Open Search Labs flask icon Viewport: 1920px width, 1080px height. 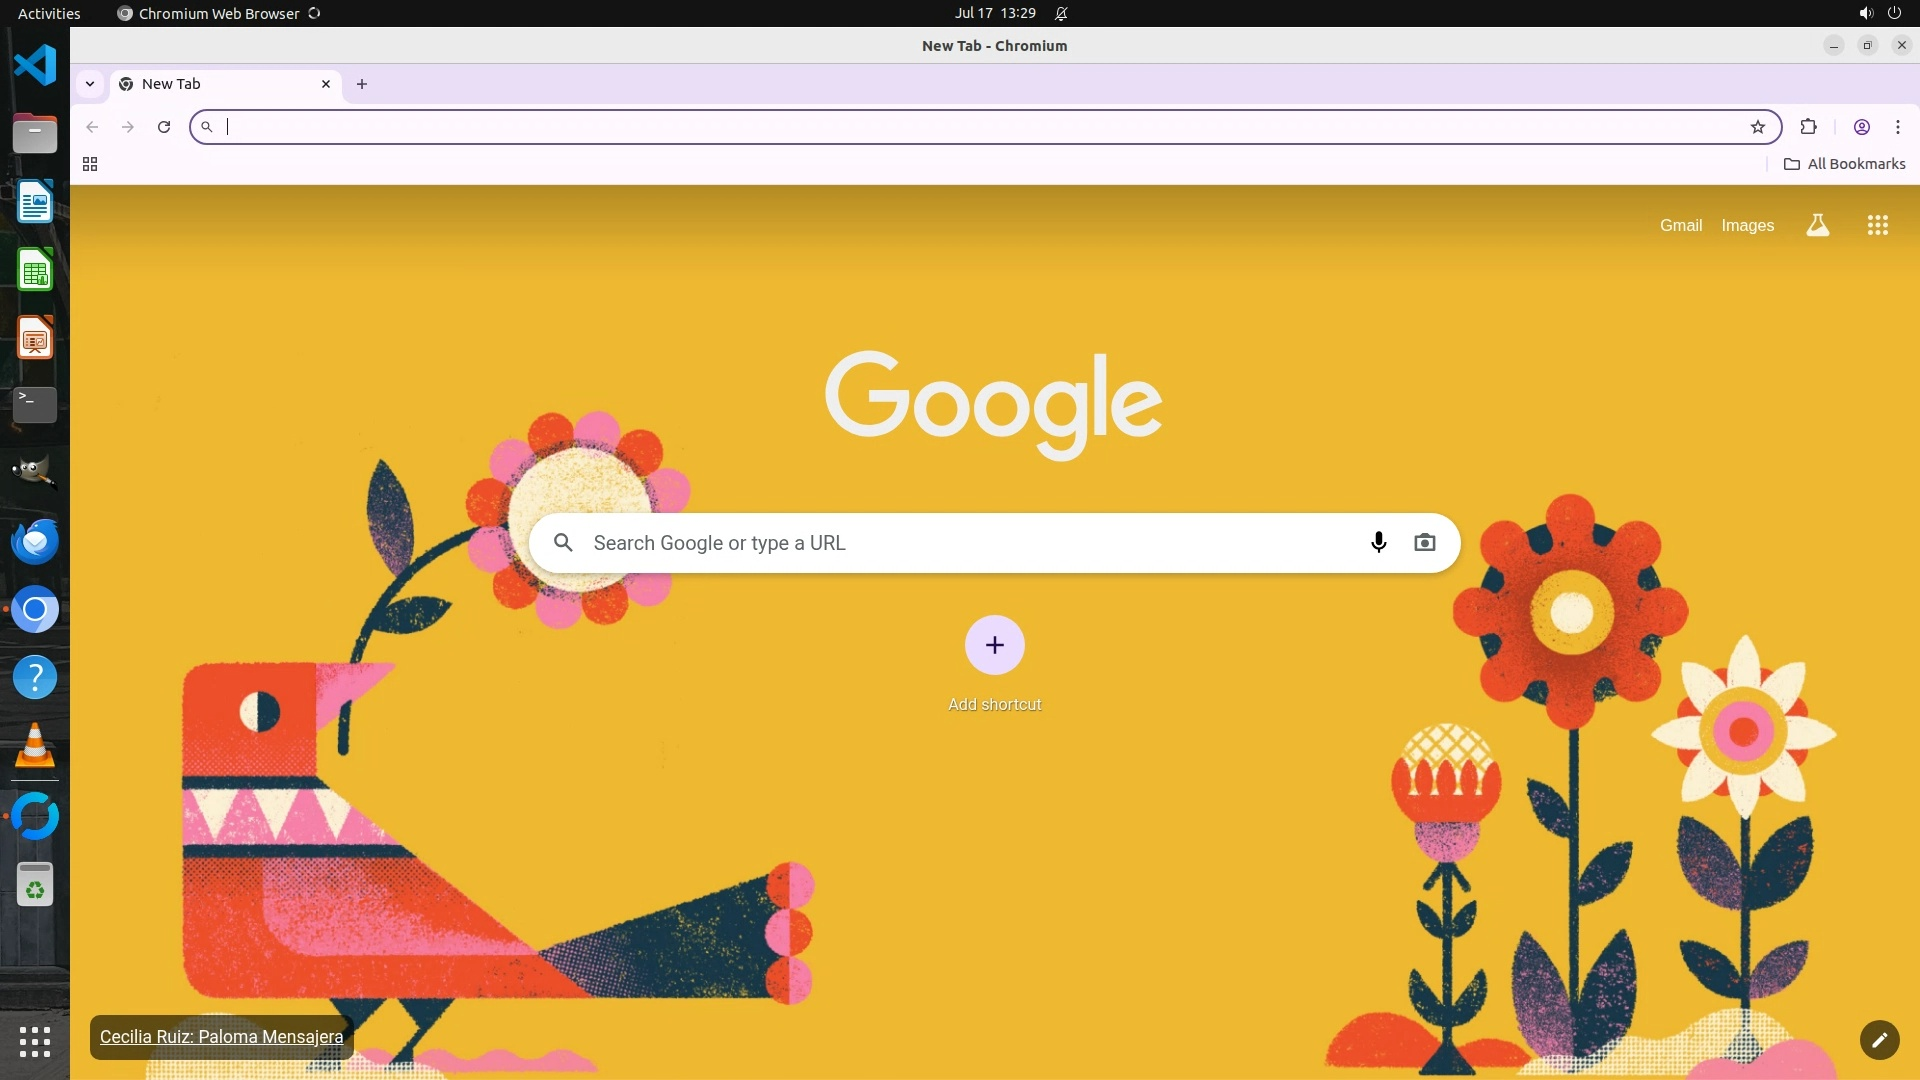click(x=1817, y=225)
